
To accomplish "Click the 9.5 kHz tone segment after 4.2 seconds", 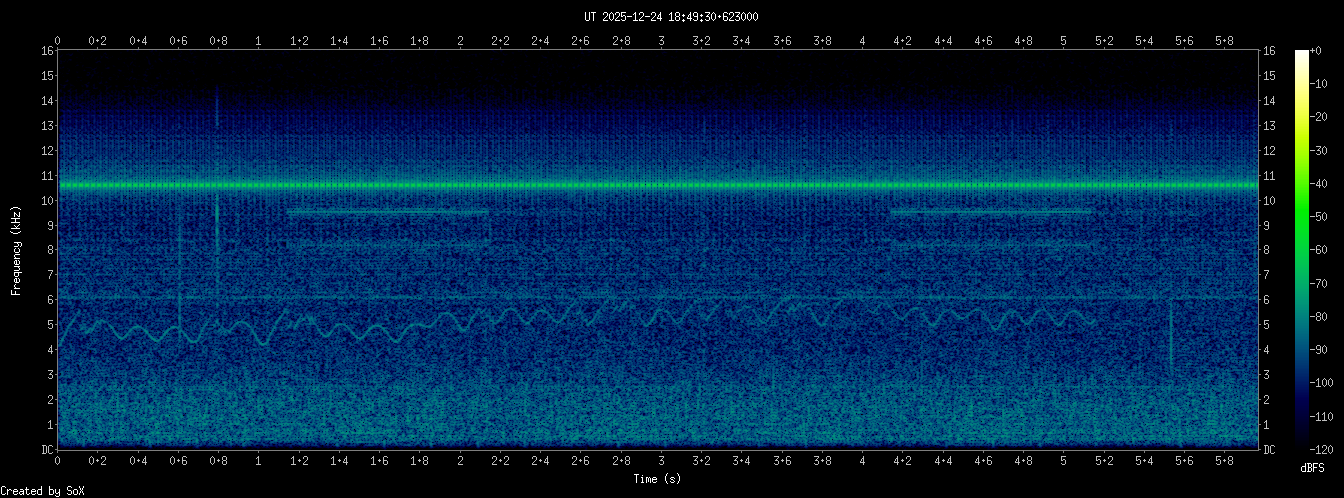I will (990, 212).
